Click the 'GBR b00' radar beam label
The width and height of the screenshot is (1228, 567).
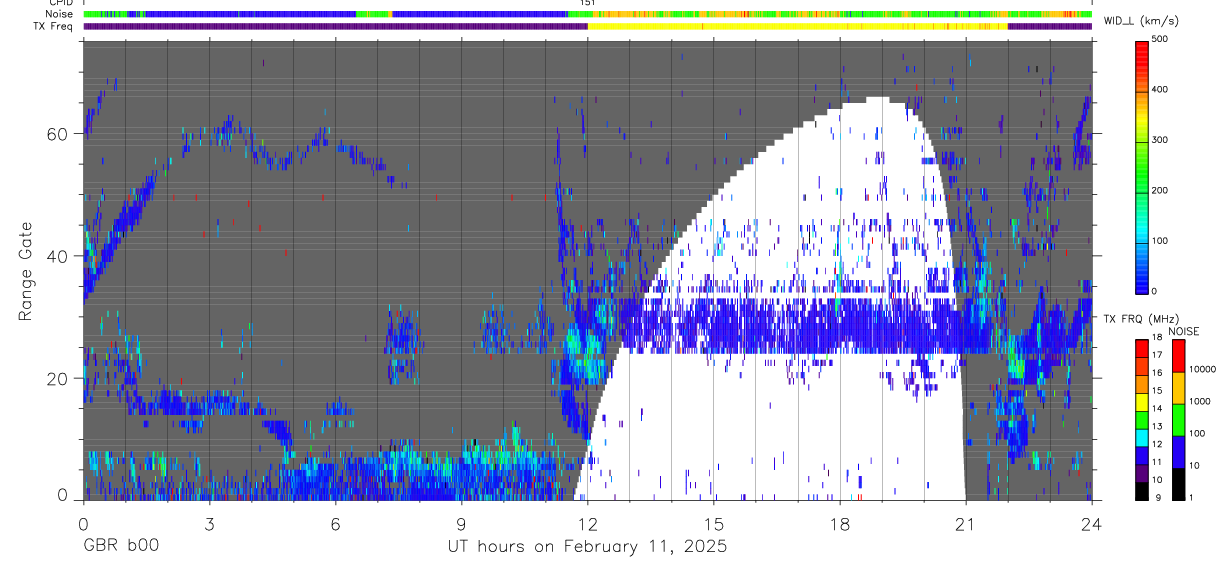(x=120, y=547)
